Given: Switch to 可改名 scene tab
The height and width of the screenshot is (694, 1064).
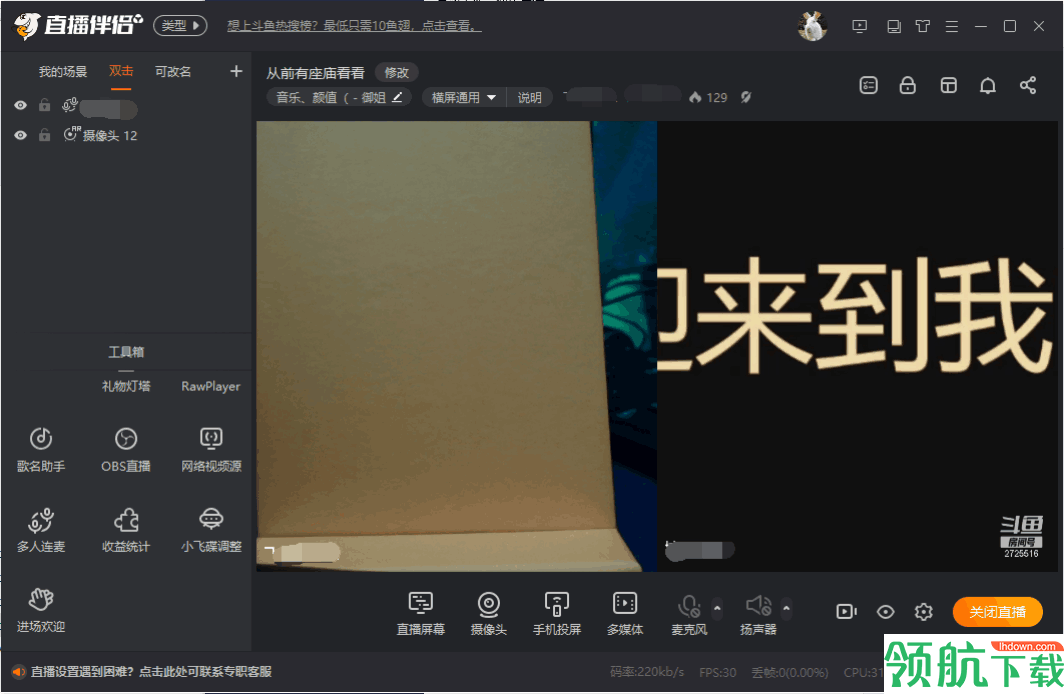Looking at the screenshot, I should point(173,71).
